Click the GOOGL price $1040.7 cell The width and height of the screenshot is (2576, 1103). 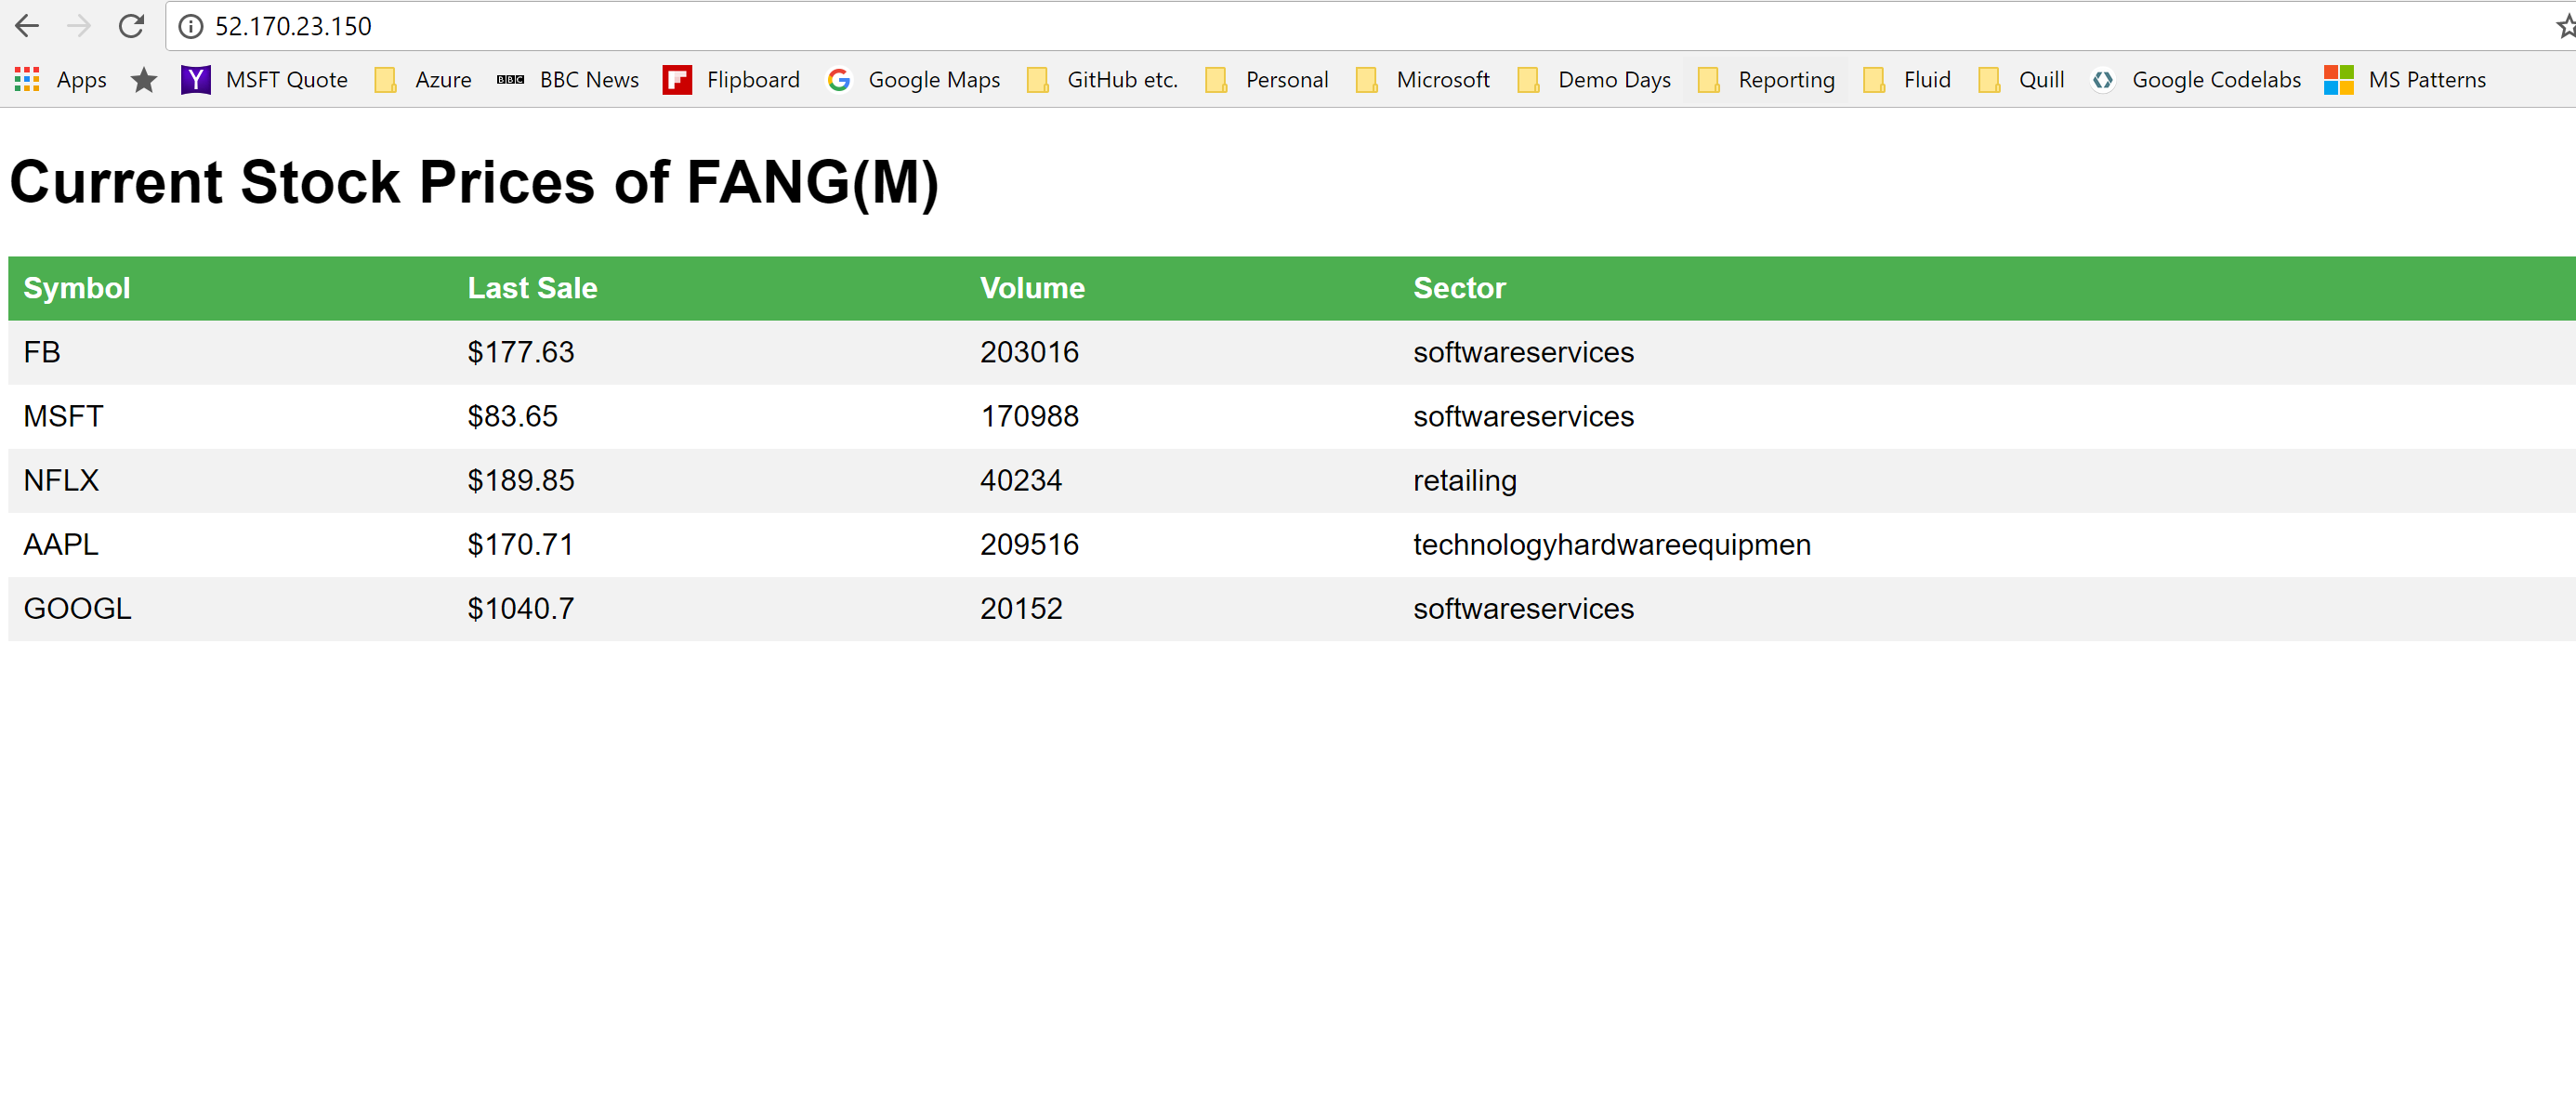[520, 608]
